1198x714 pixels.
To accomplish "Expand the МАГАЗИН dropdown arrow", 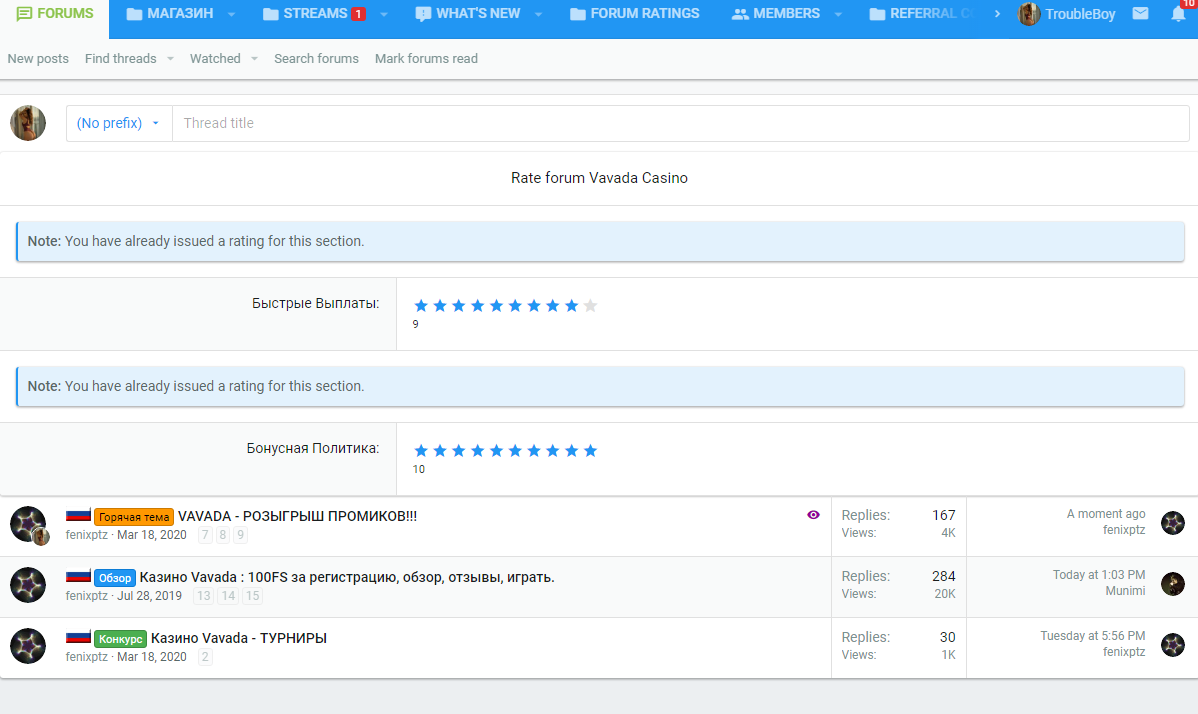I will (x=232, y=14).
